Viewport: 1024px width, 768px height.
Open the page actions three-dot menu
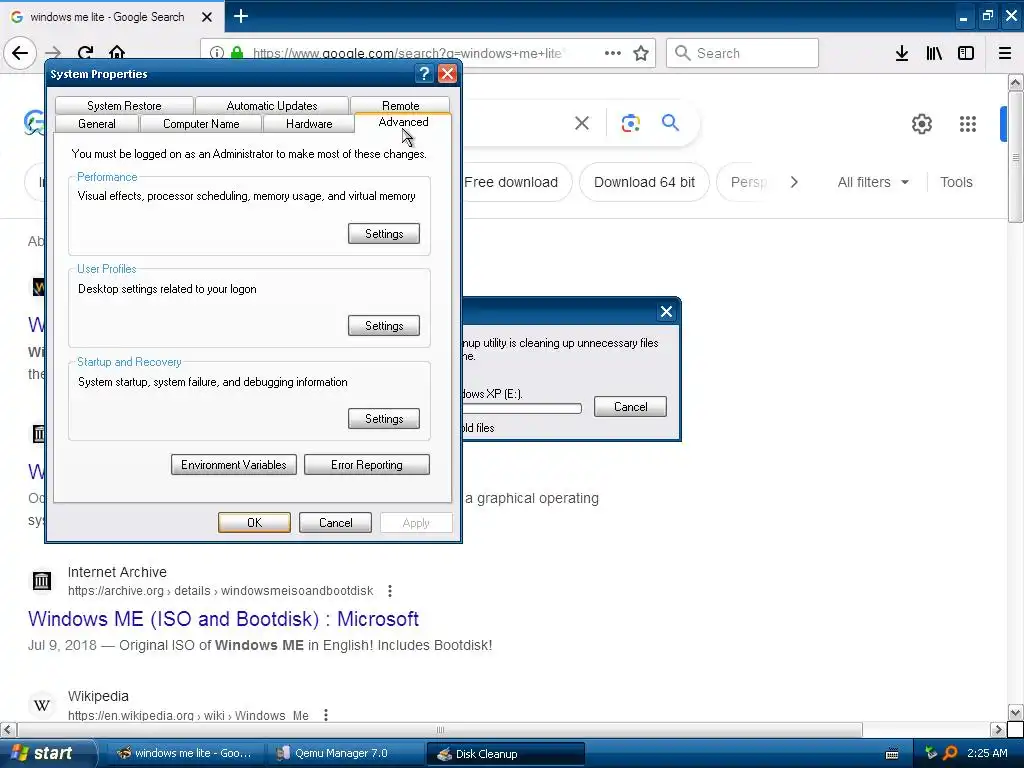click(613, 53)
